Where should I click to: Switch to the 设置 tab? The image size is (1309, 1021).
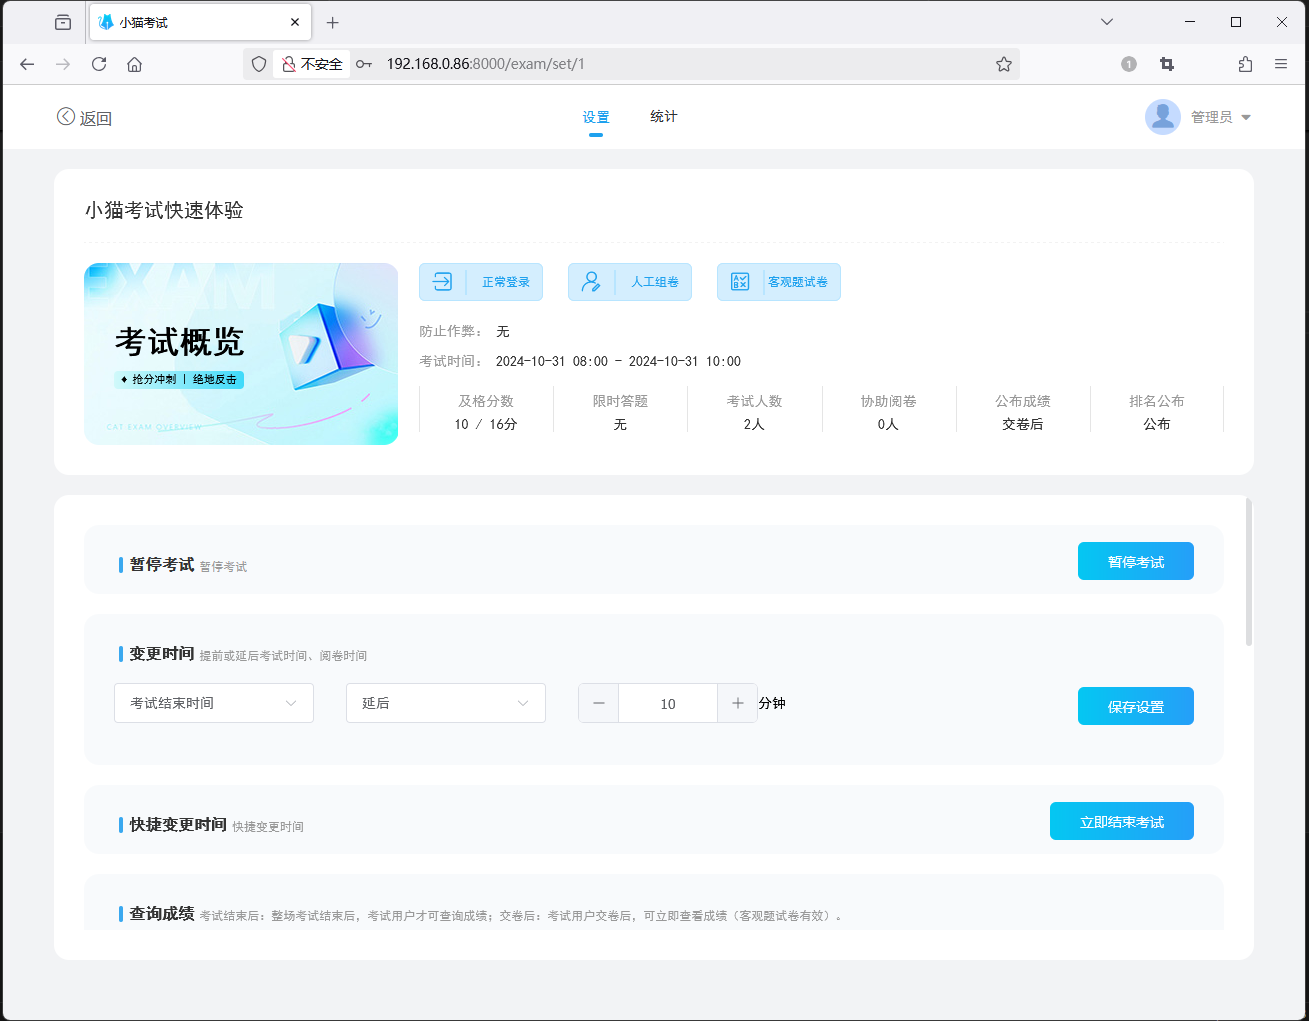tap(596, 118)
